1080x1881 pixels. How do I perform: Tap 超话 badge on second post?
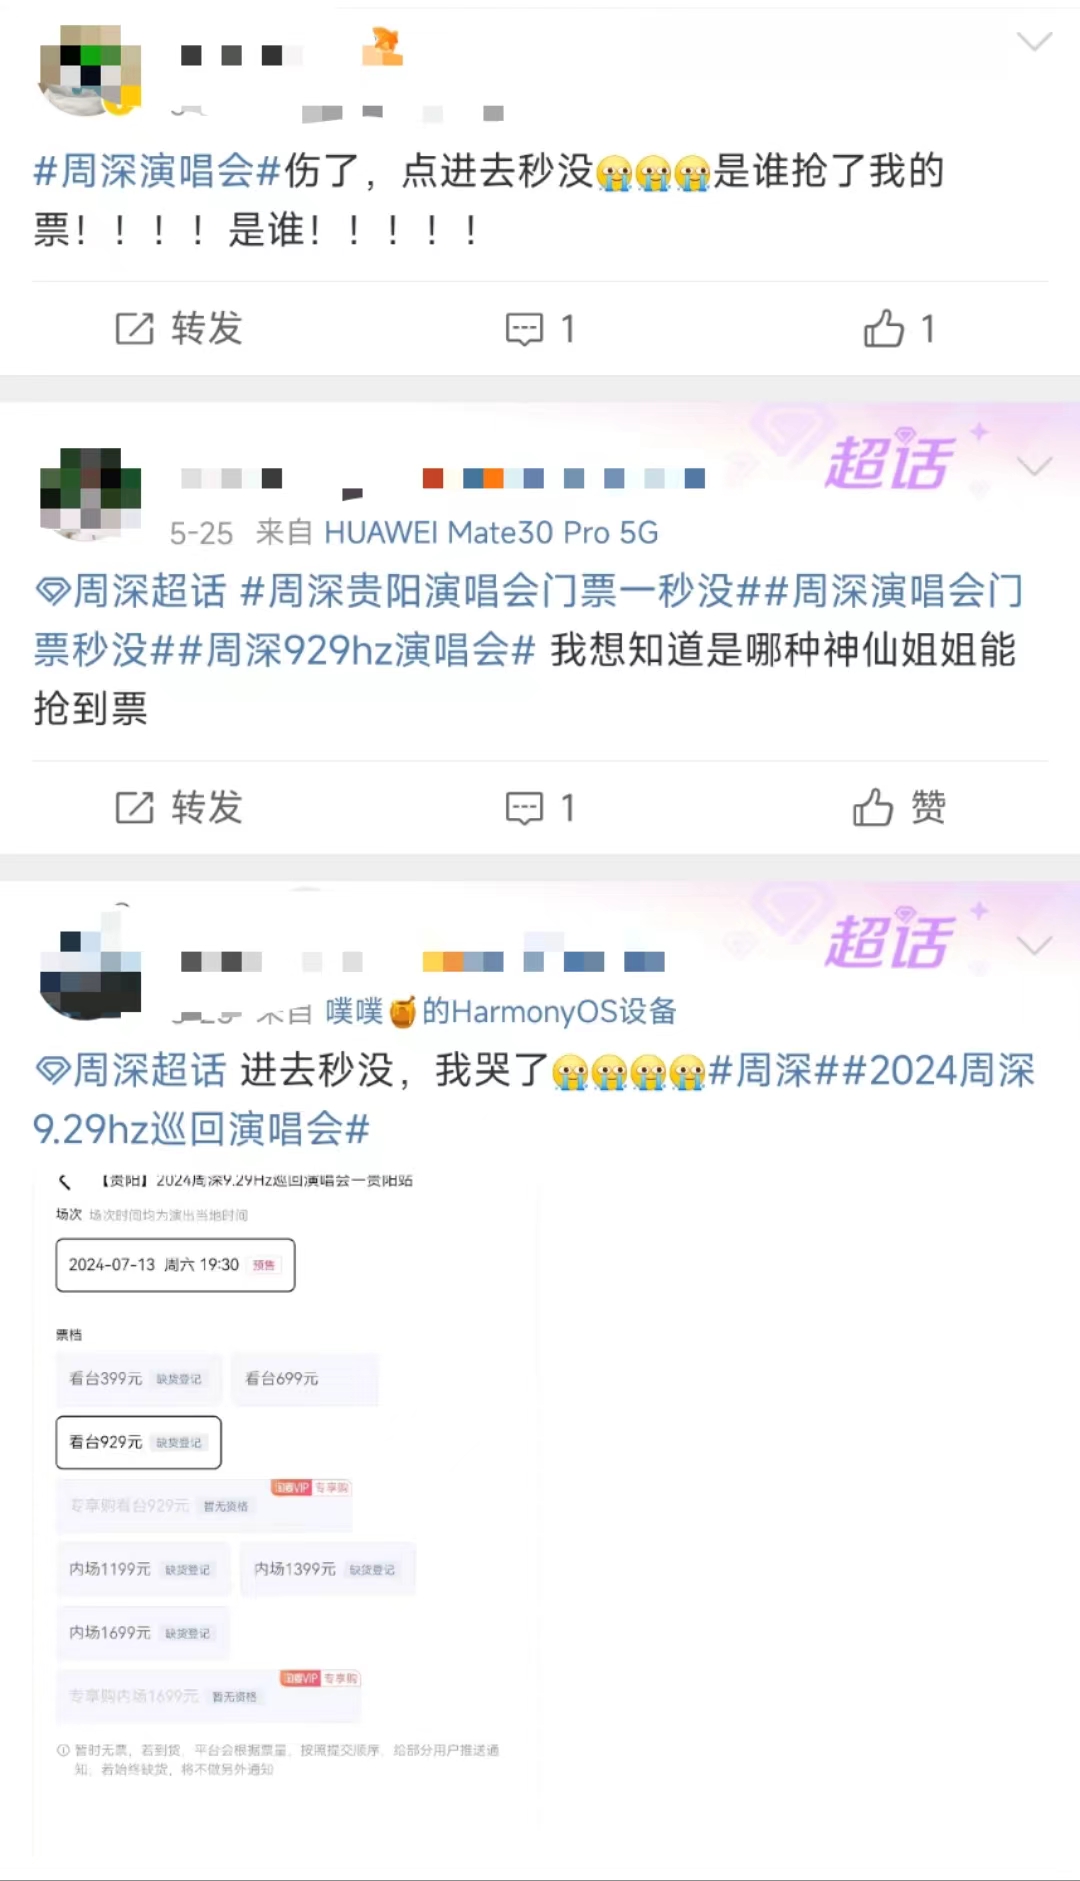pyautogui.click(x=889, y=464)
